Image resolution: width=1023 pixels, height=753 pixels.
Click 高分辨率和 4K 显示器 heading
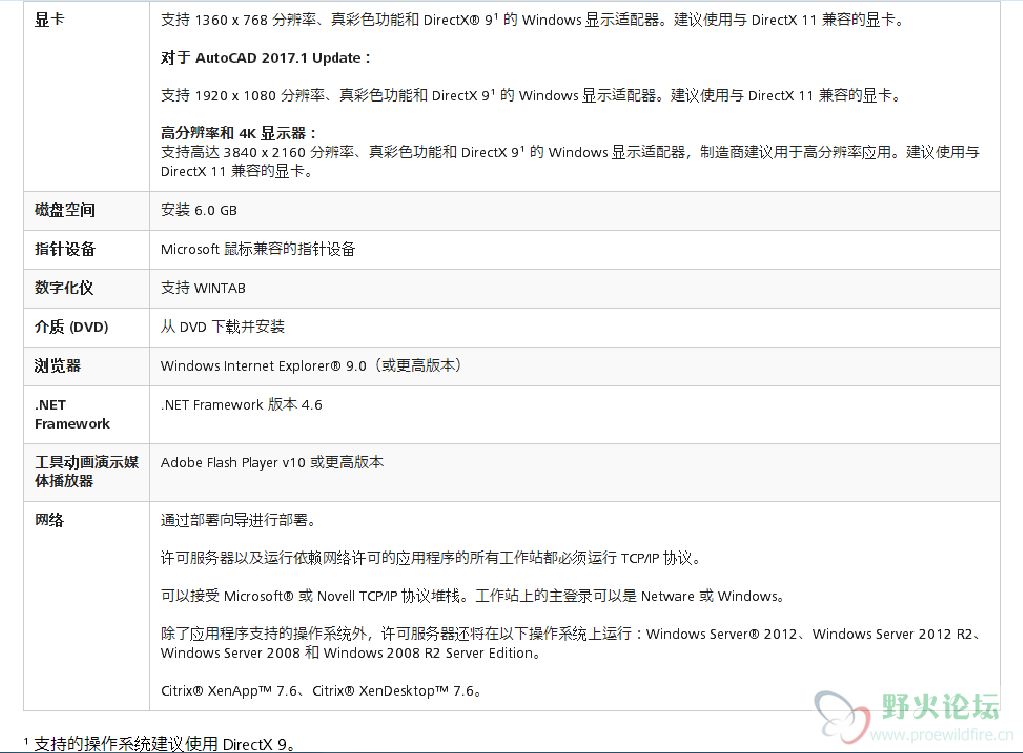239,133
